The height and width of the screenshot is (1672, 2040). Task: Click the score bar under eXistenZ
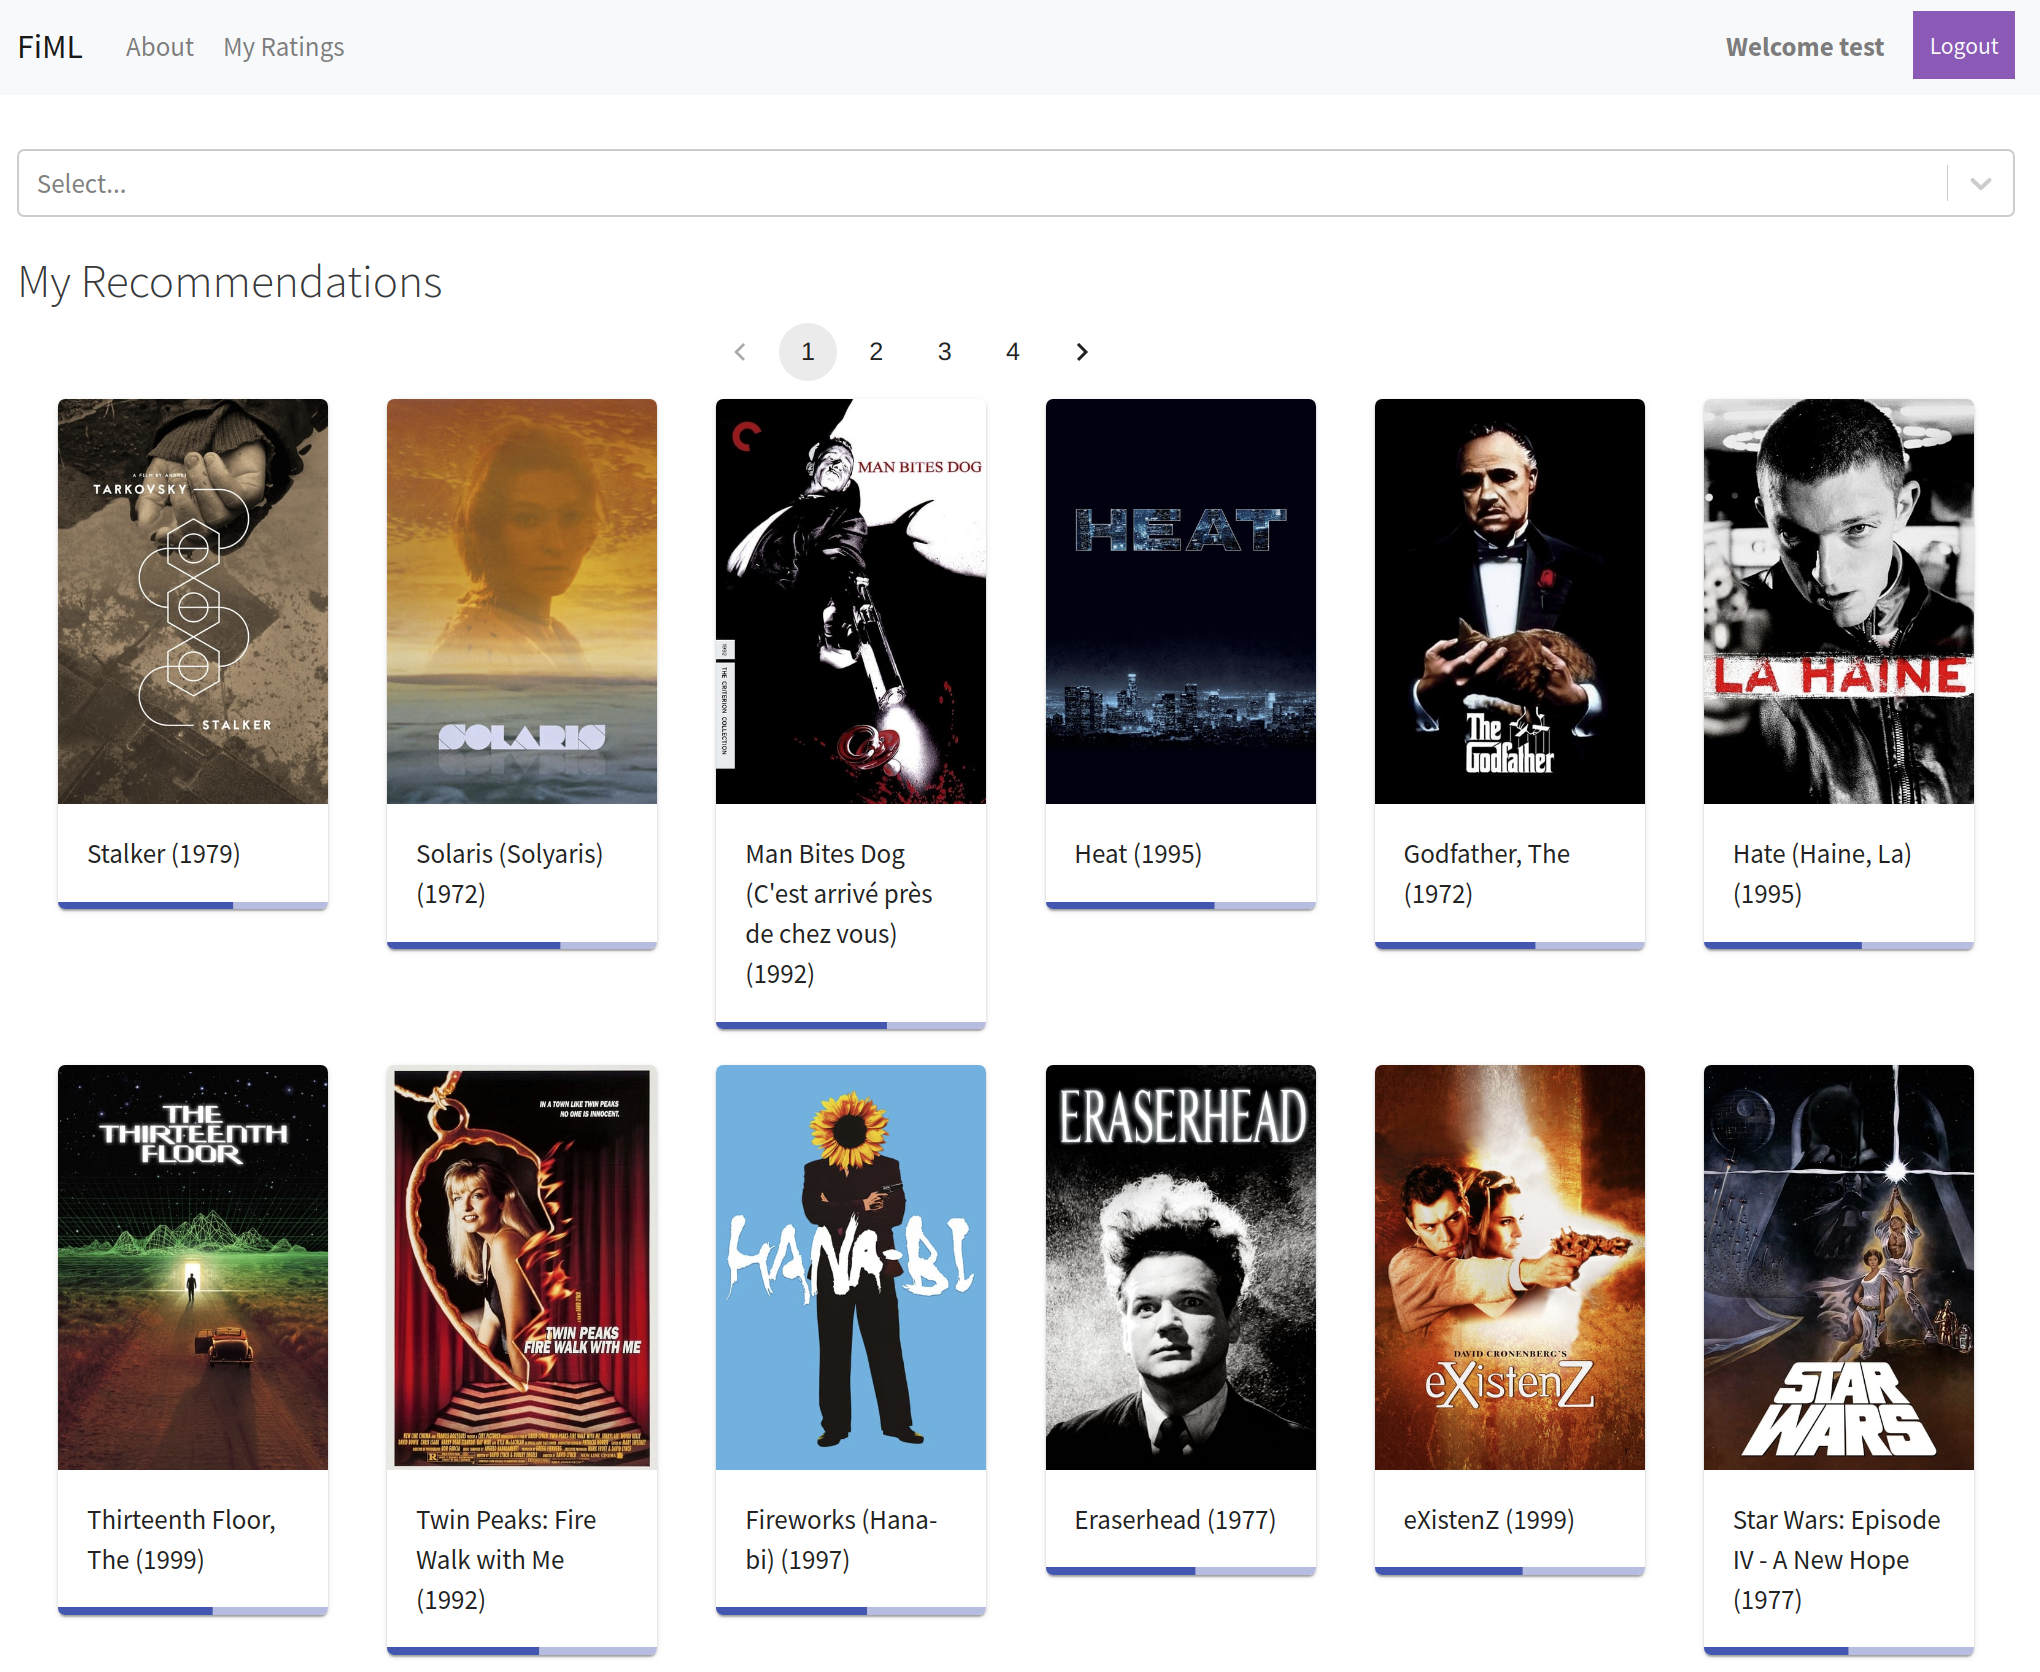[x=1510, y=1571]
